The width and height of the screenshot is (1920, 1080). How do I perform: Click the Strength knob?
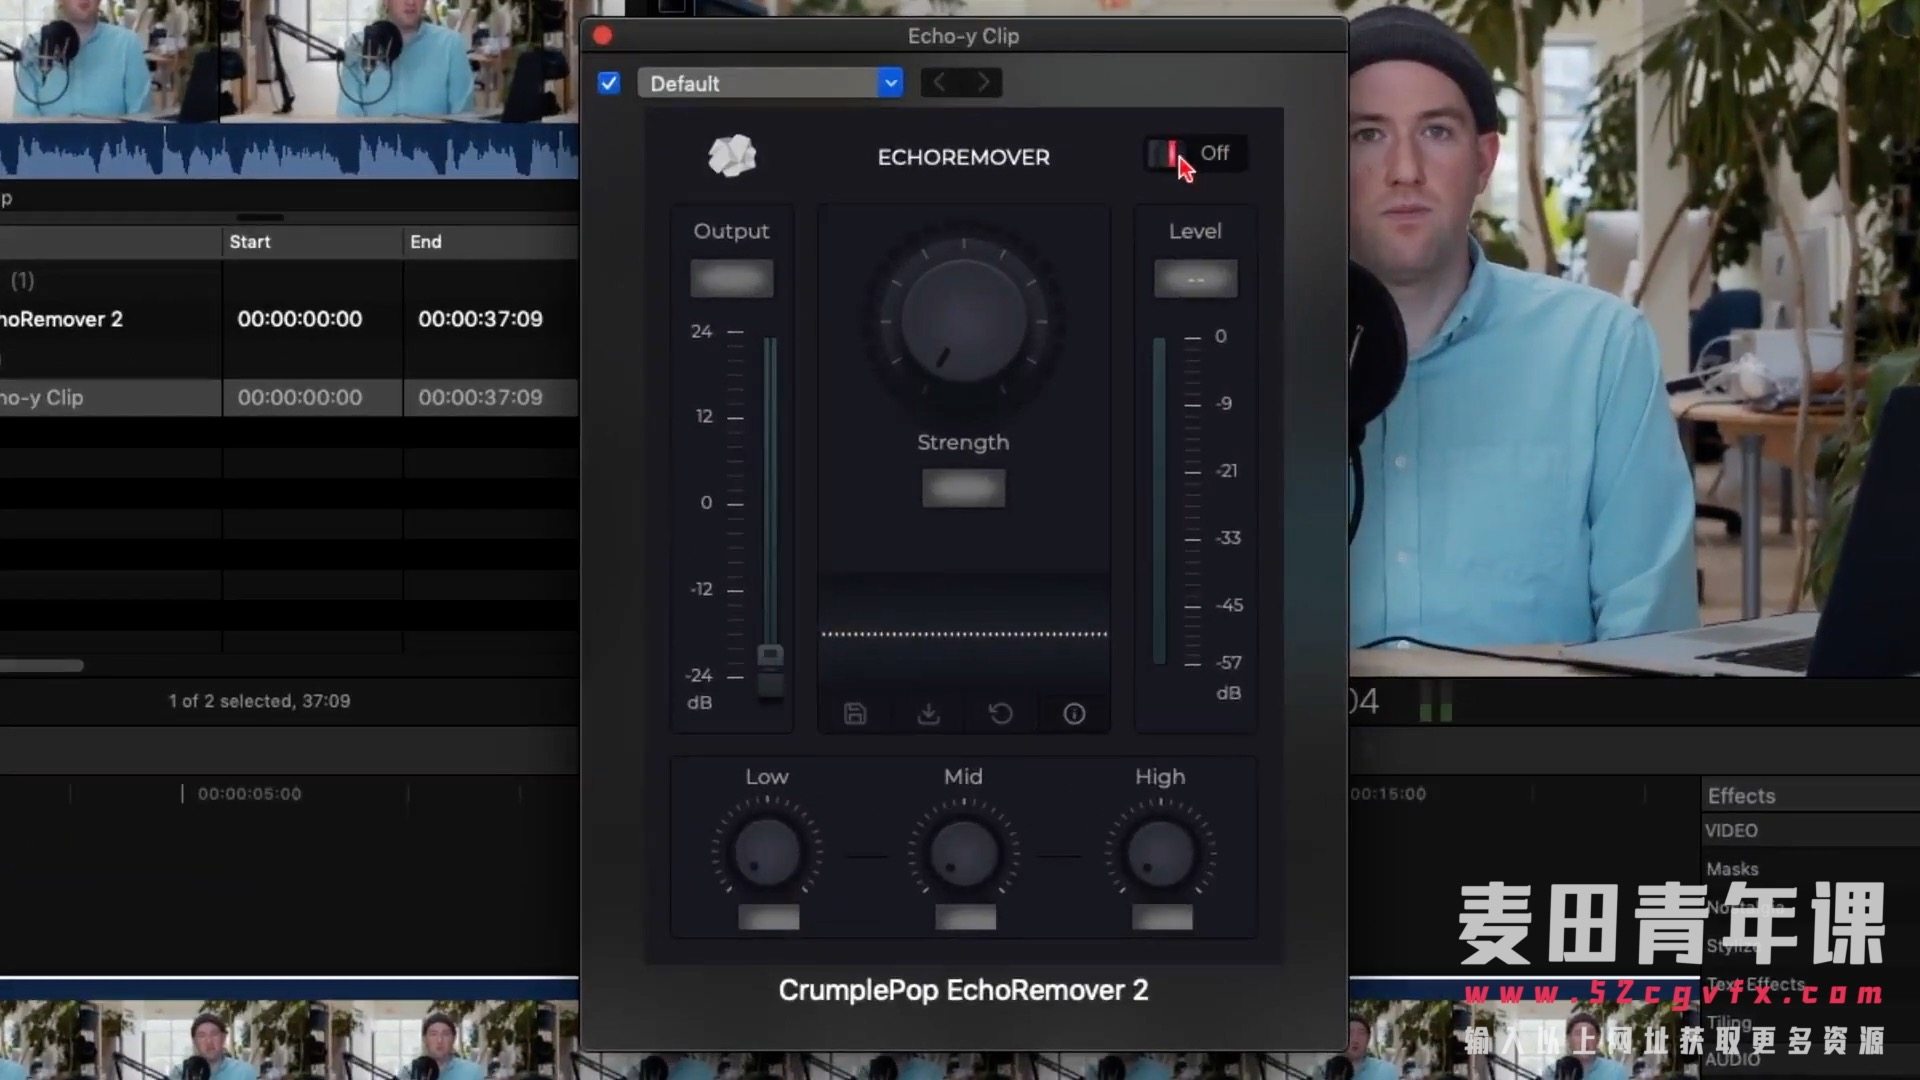963,320
